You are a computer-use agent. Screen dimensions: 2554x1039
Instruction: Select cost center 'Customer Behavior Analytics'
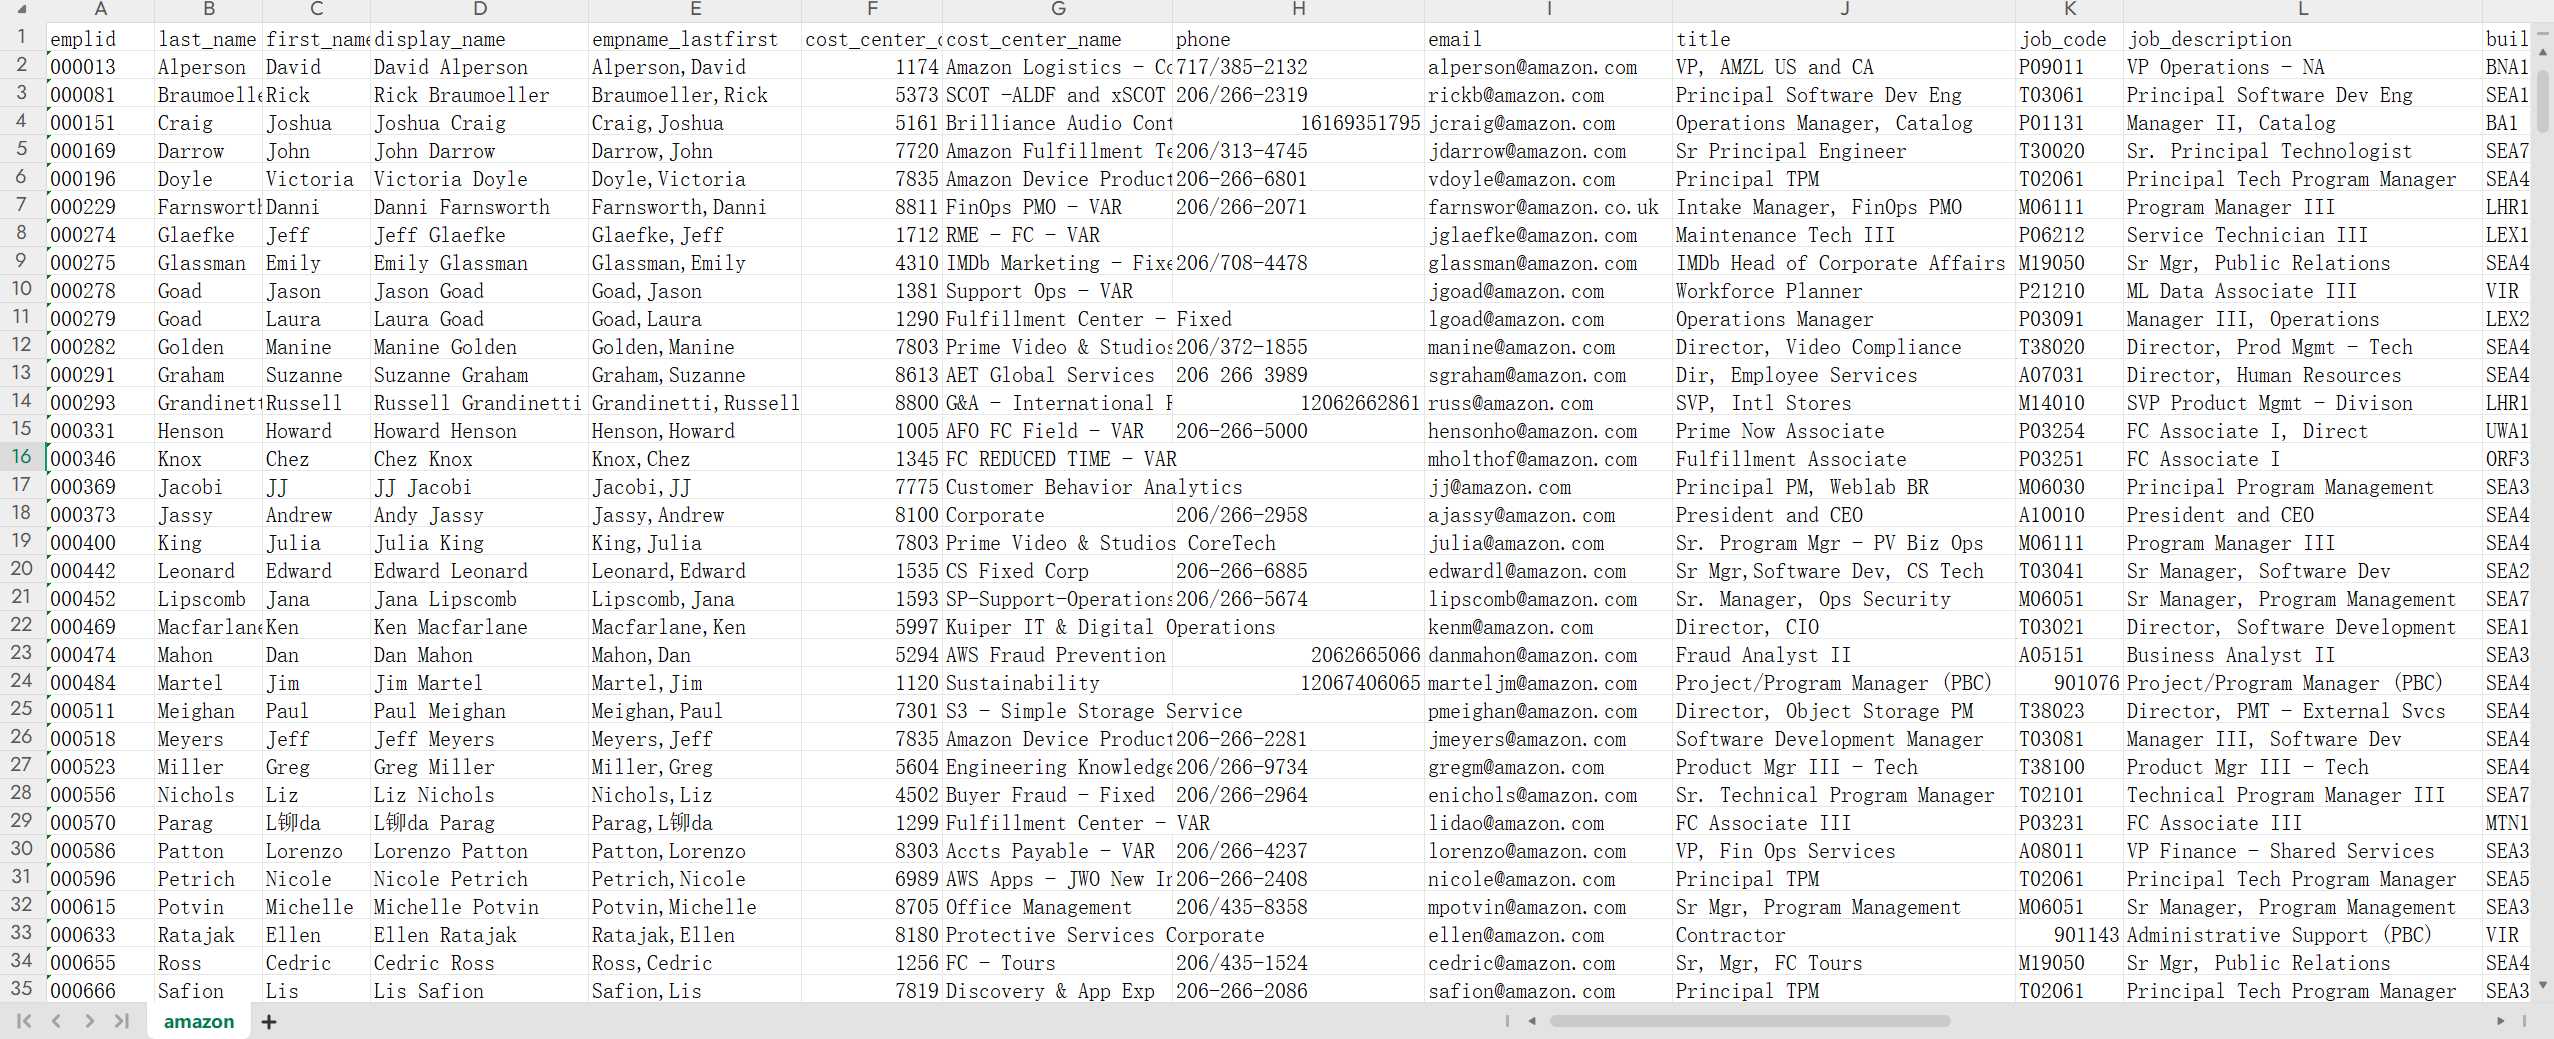pos(1057,487)
